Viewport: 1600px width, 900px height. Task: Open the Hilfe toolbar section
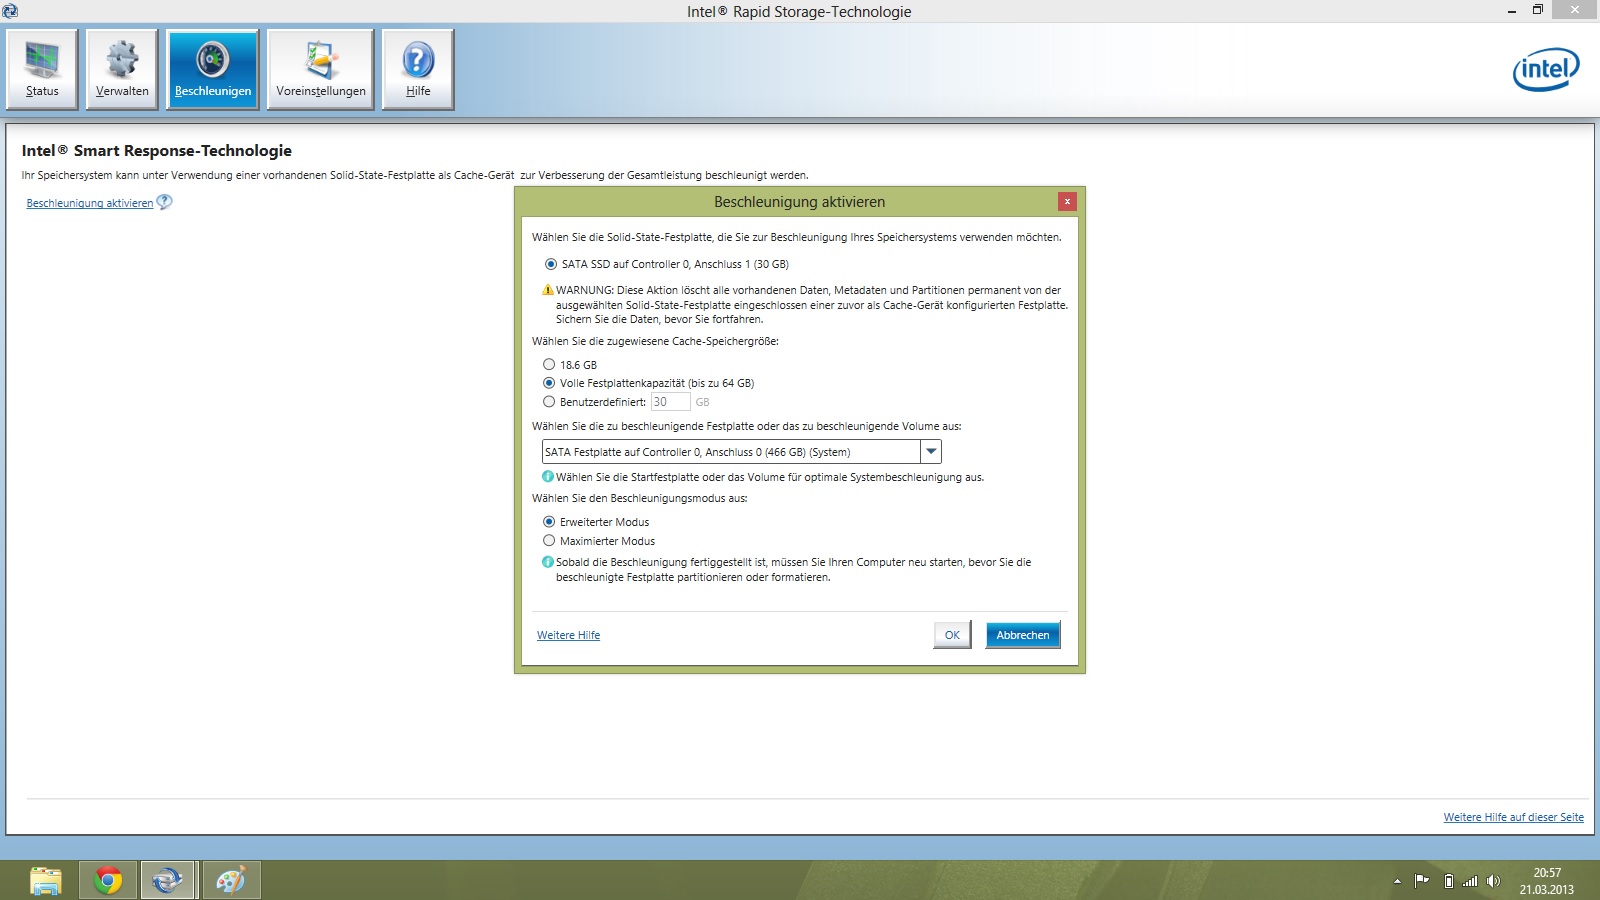click(418, 69)
